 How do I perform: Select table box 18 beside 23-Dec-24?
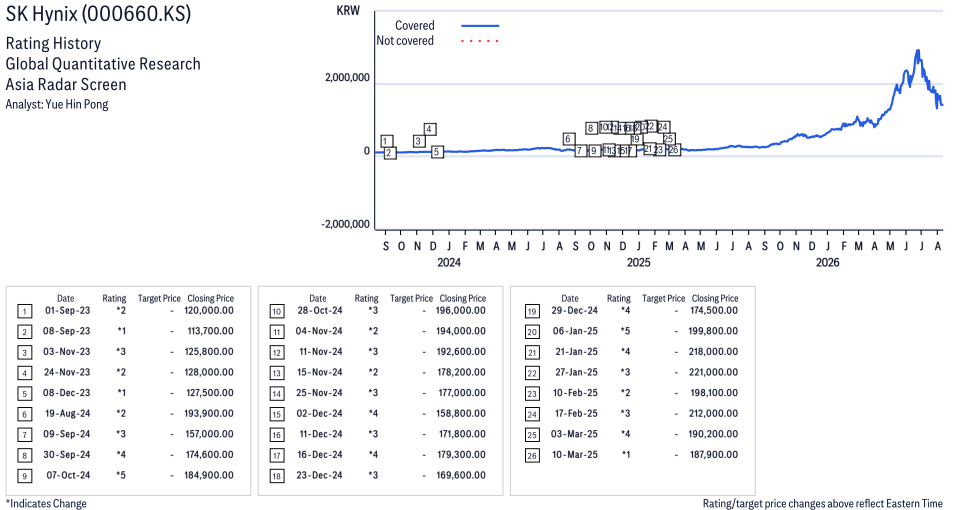pyautogui.click(x=277, y=476)
